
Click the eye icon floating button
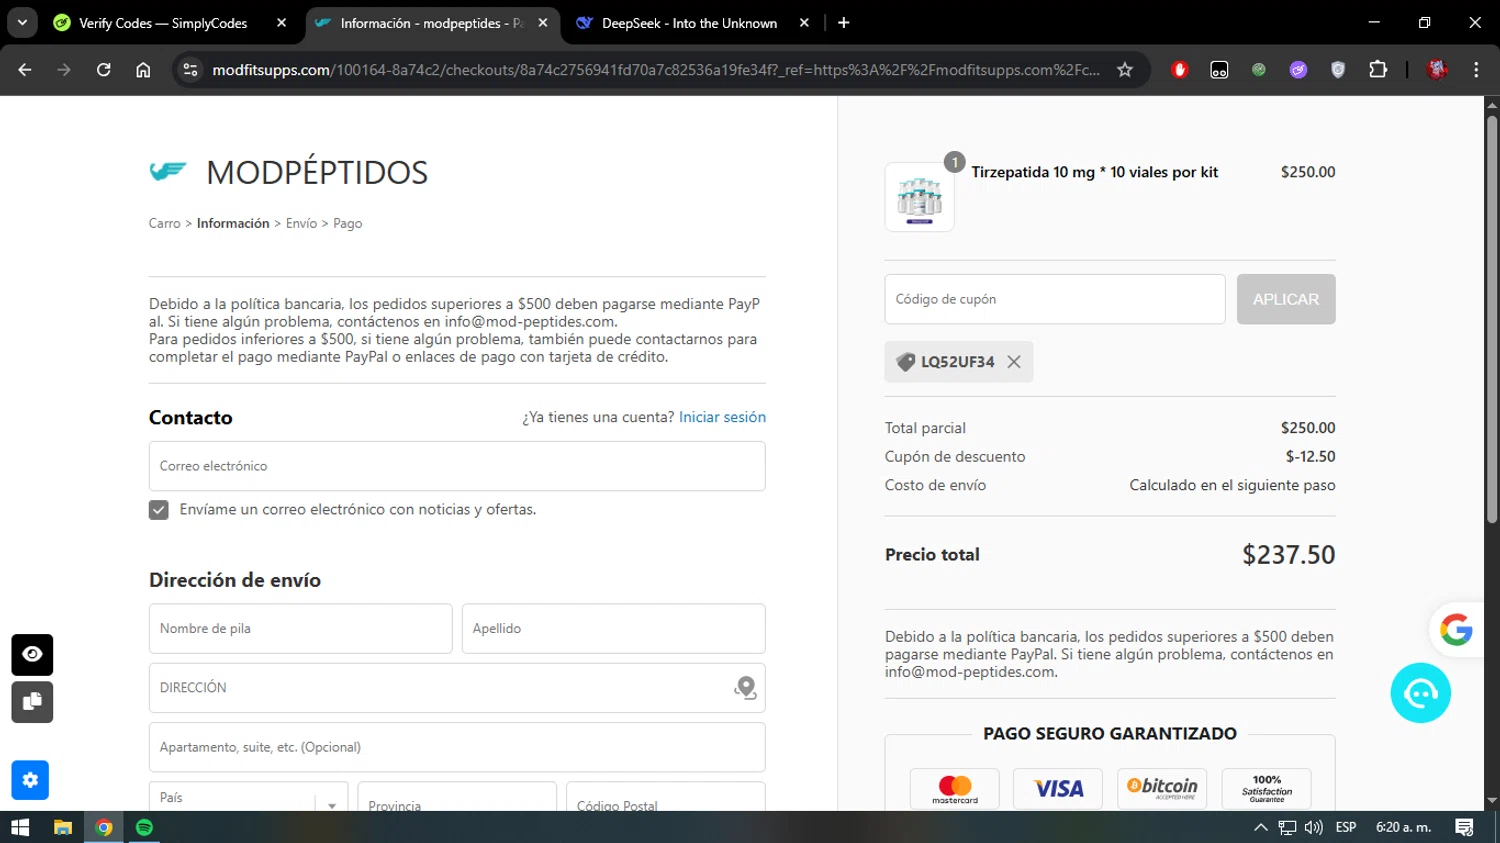tap(32, 655)
